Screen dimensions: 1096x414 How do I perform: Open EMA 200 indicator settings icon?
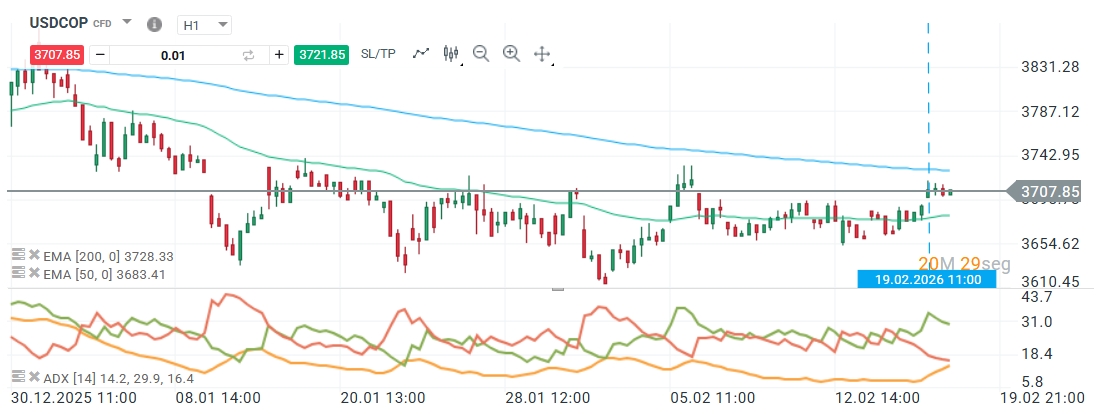(17, 256)
